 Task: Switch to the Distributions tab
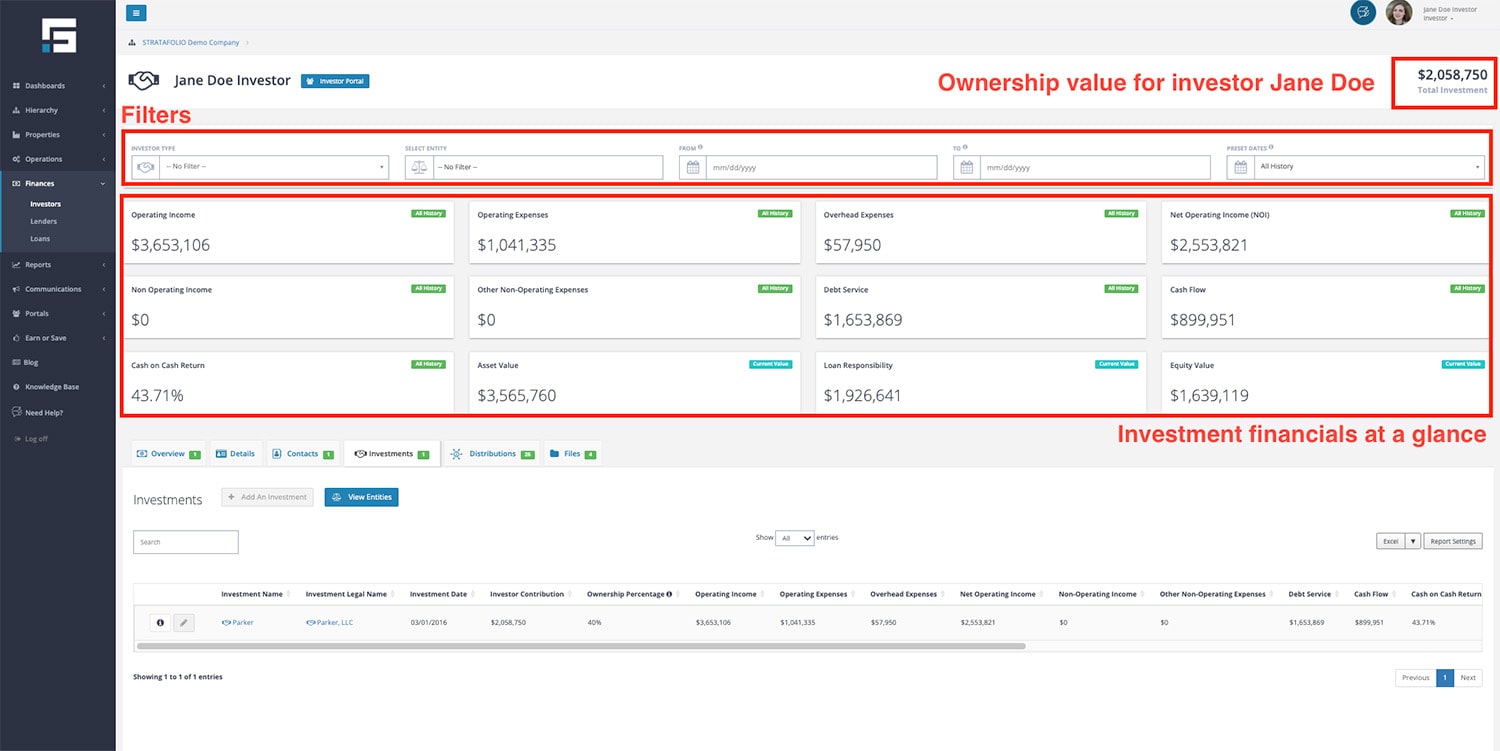click(492, 454)
